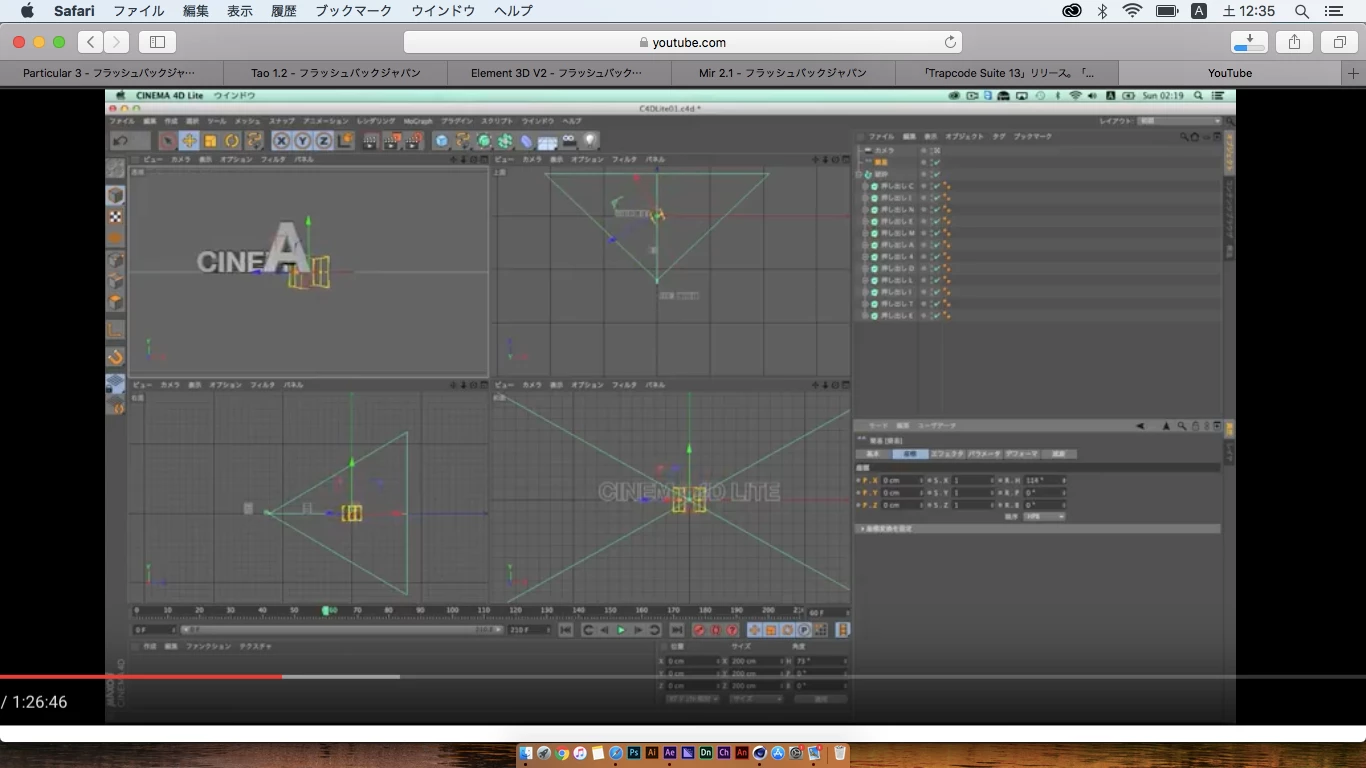1366x768 pixels.
Task: Click the undo arrow in Cinema 4D toolbar
Action: [x=121, y=141]
